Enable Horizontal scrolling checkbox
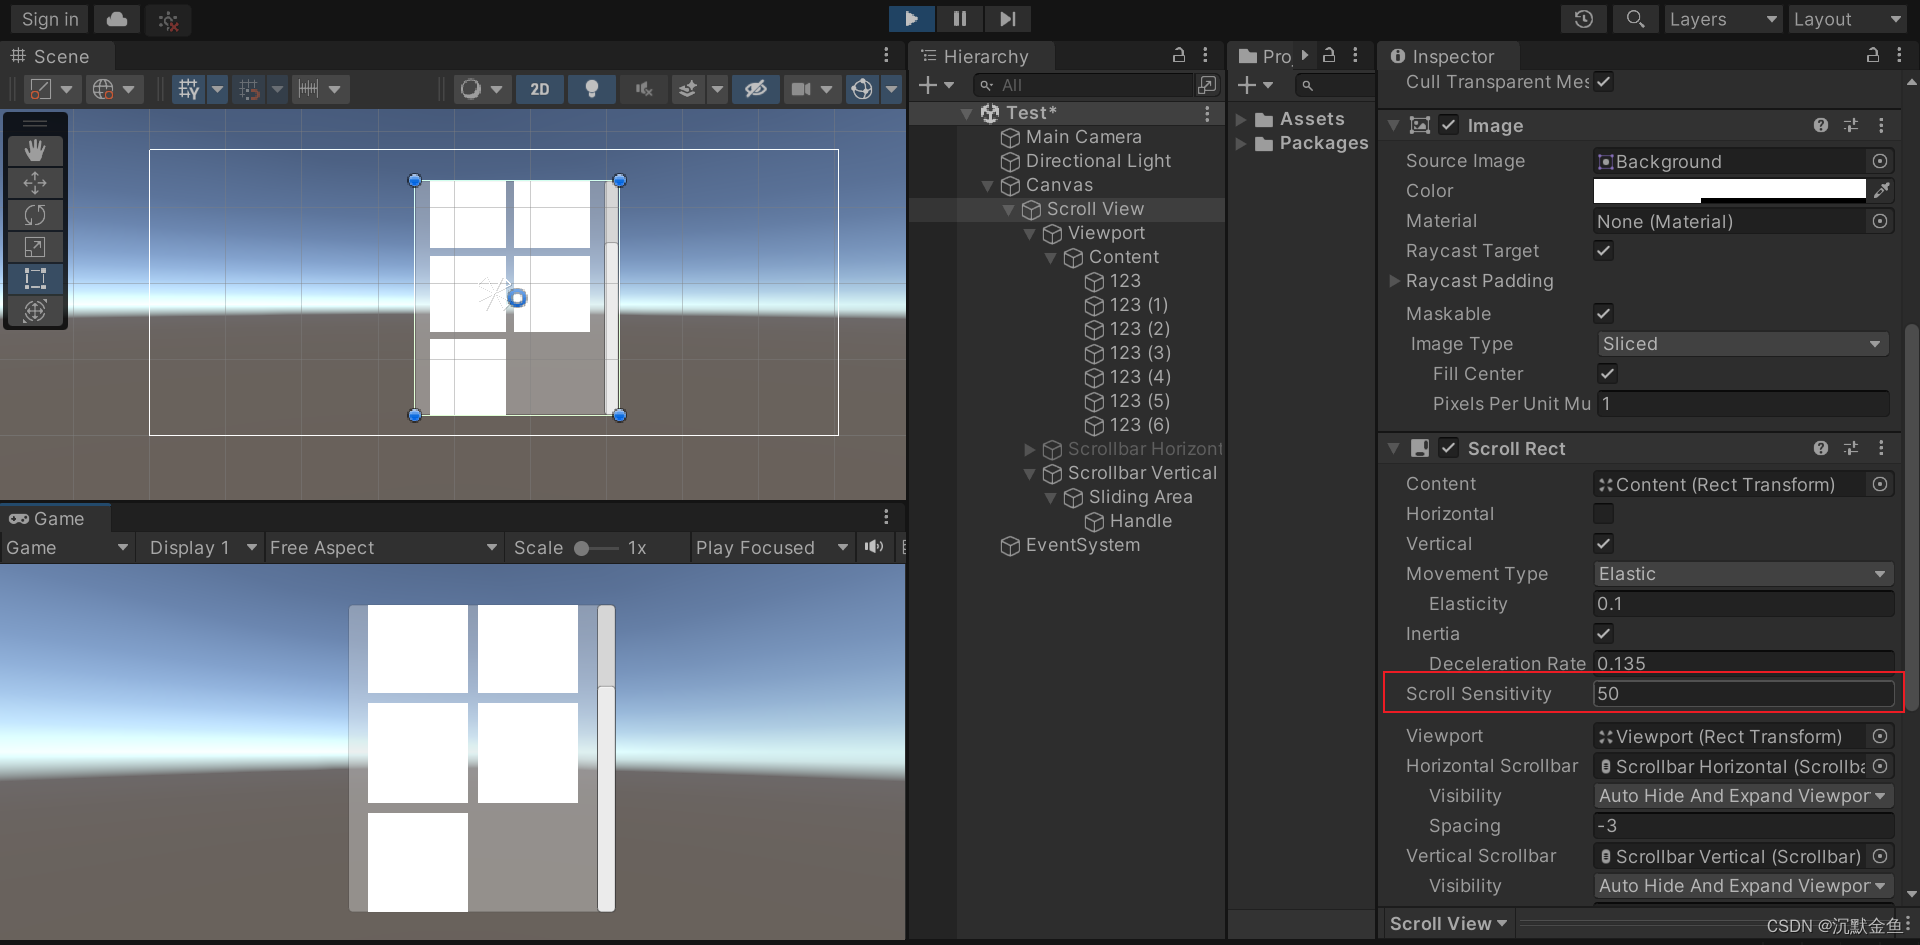 (1603, 514)
